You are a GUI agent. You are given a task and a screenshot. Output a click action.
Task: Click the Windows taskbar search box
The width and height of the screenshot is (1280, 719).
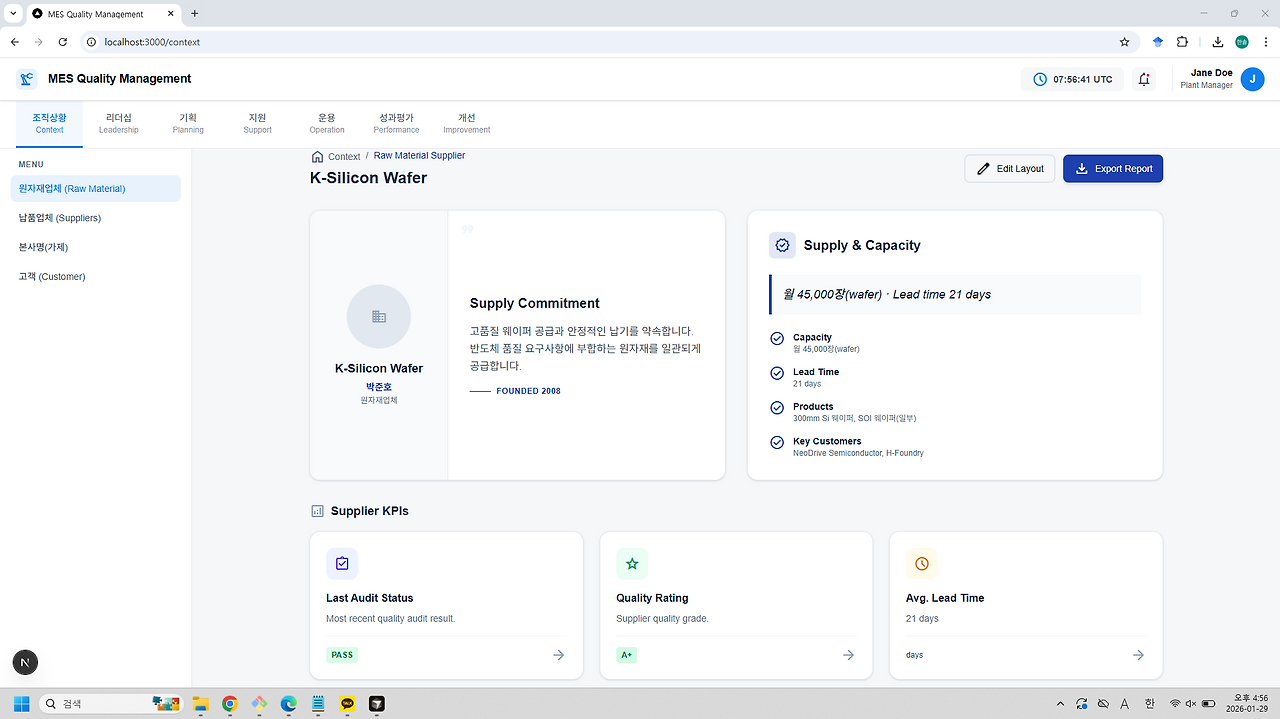(112, 704)
